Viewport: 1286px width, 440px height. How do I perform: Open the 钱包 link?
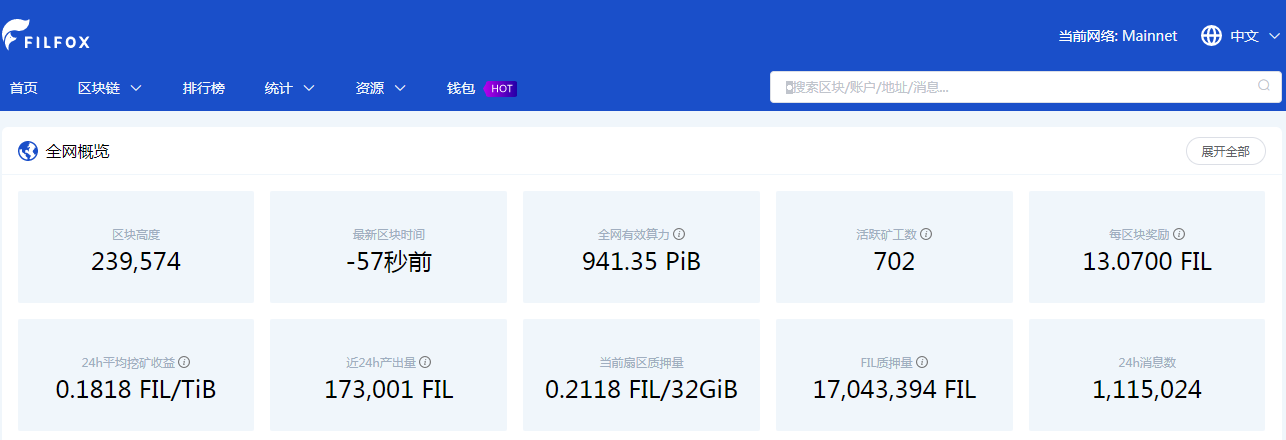pos(461,88)
